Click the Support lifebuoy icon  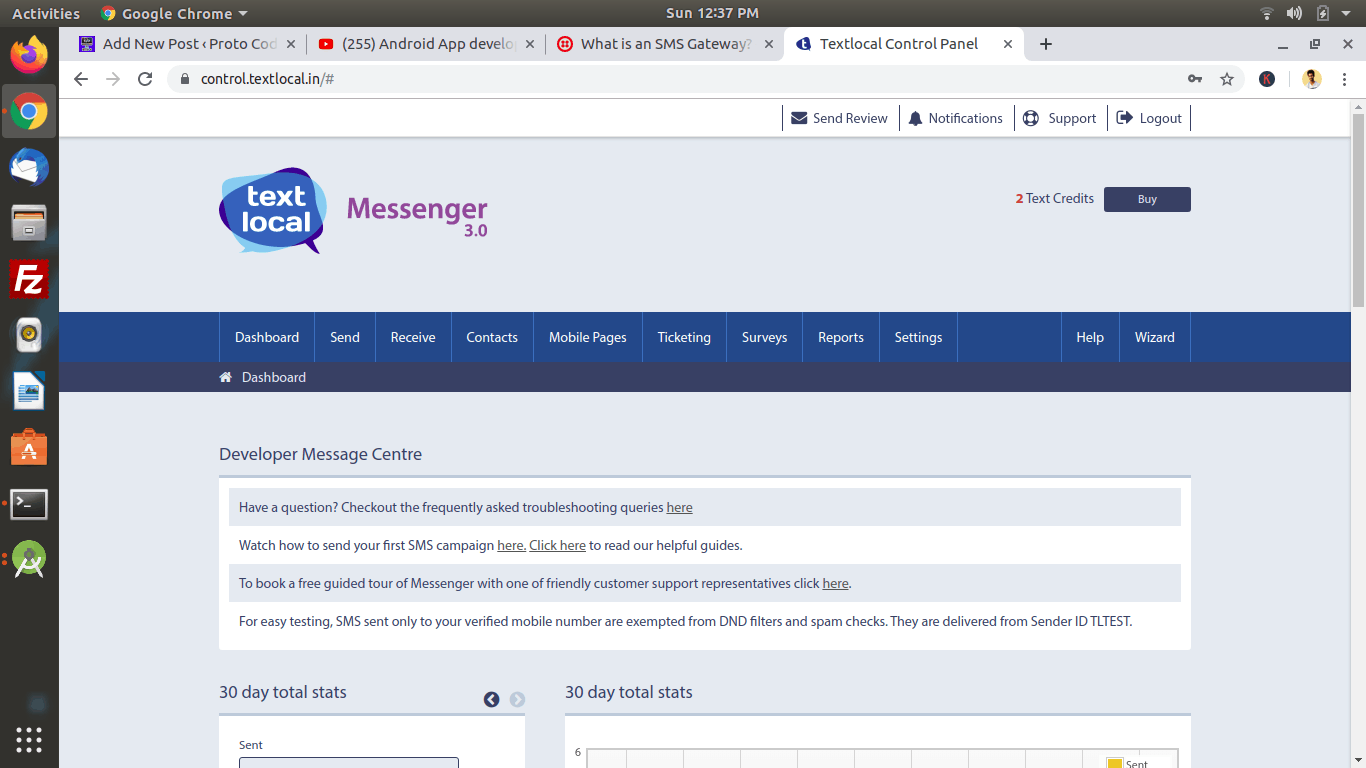[1031, 118]
